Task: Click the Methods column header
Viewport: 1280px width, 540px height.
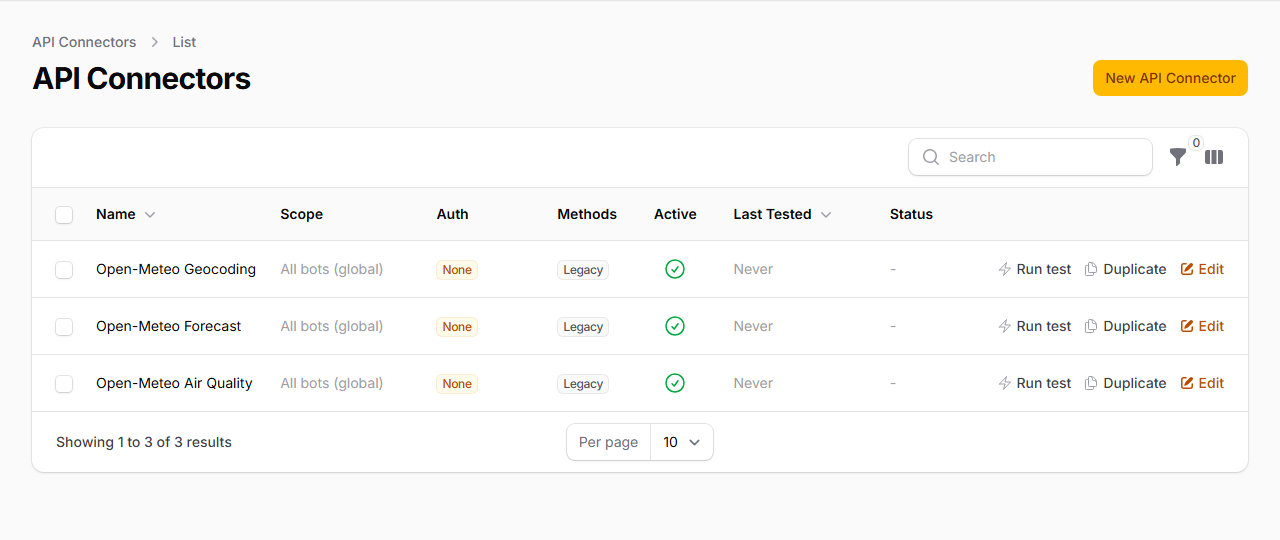Action: [x=587, y=214]
